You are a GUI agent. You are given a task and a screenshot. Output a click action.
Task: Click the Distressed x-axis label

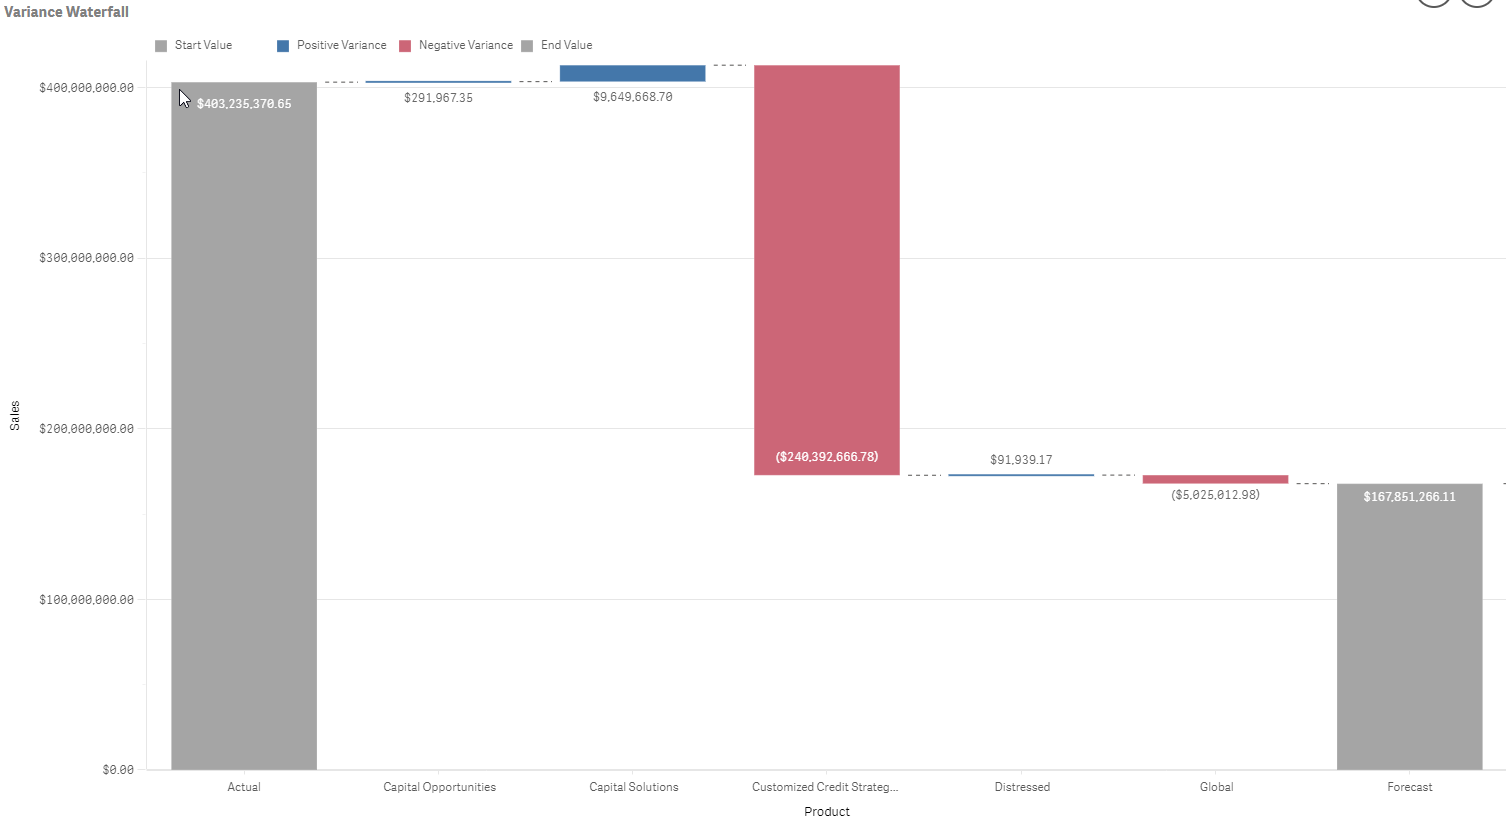click(1022, 787)
